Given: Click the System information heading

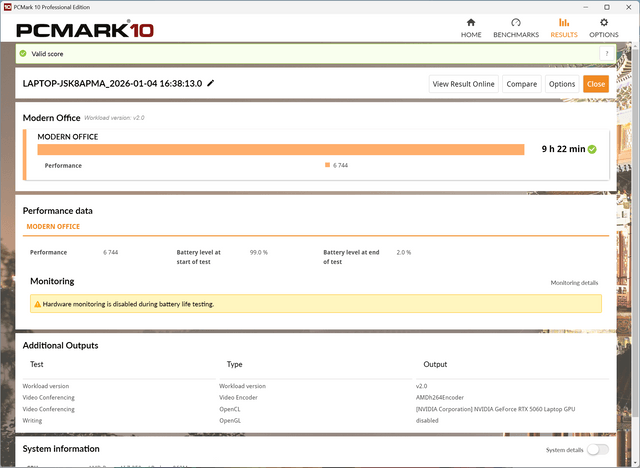Looking at the screenshot, I should [x=61, y=449].
